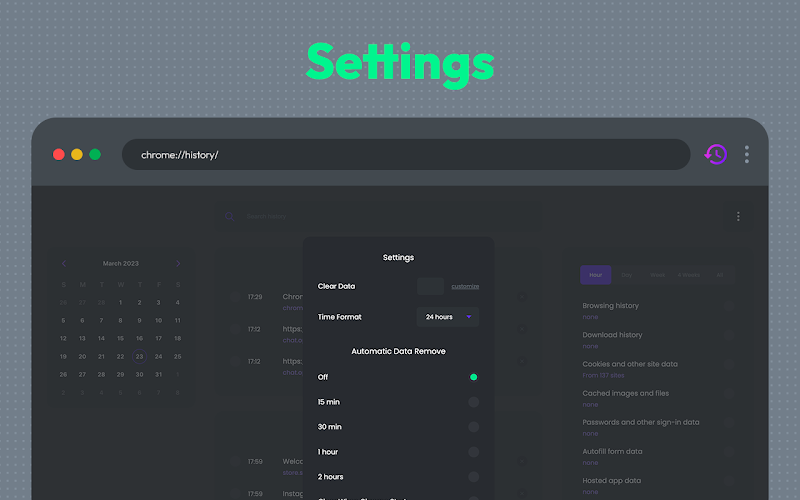Click the "March 2023" calendar title
Image resolution: width=800 pixels, height=500 pixels.
point(120,263)
